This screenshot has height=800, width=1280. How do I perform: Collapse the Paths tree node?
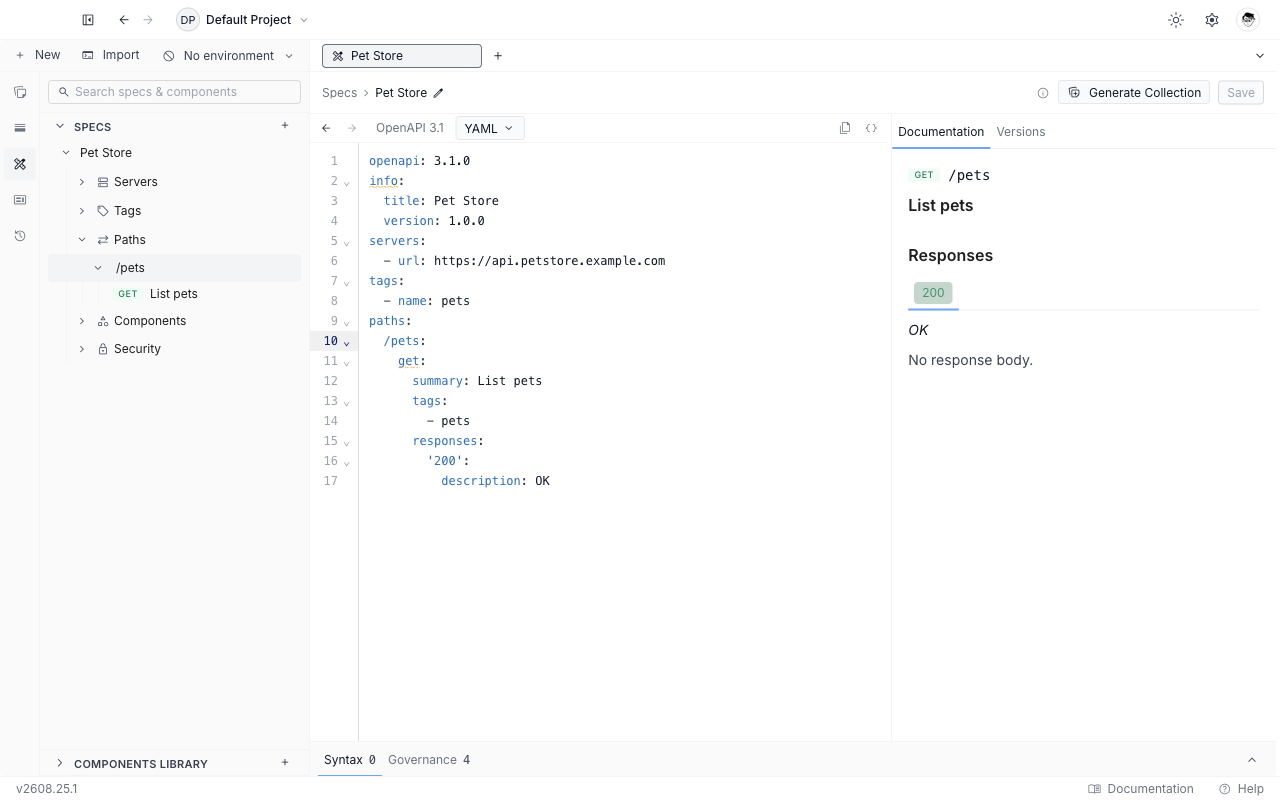82,240
